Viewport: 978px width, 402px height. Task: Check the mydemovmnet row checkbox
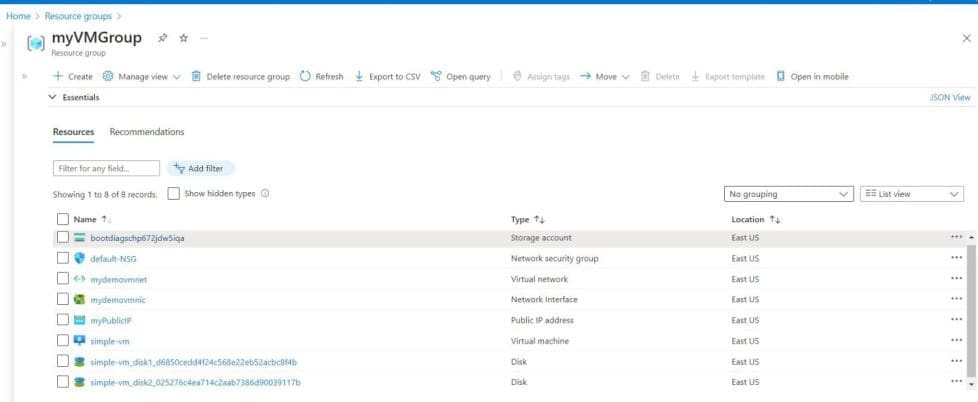click(62, 279)
